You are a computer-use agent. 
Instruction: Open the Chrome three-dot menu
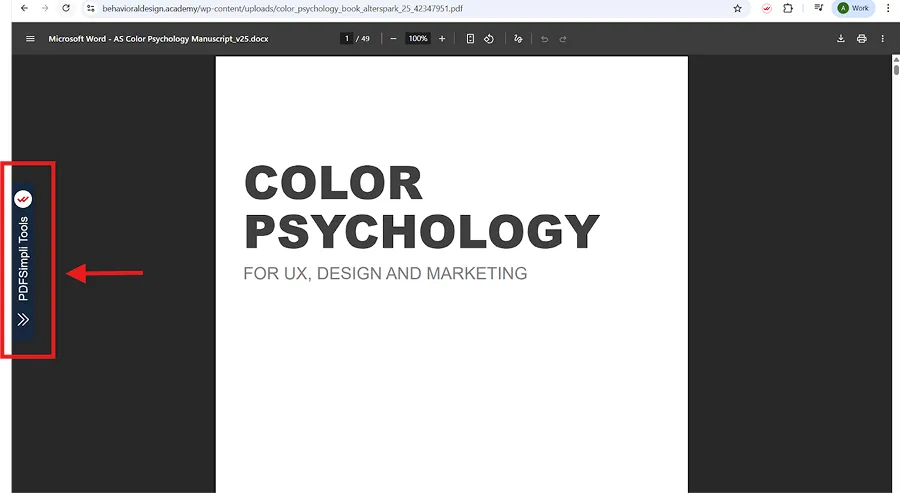click(888, 8)
